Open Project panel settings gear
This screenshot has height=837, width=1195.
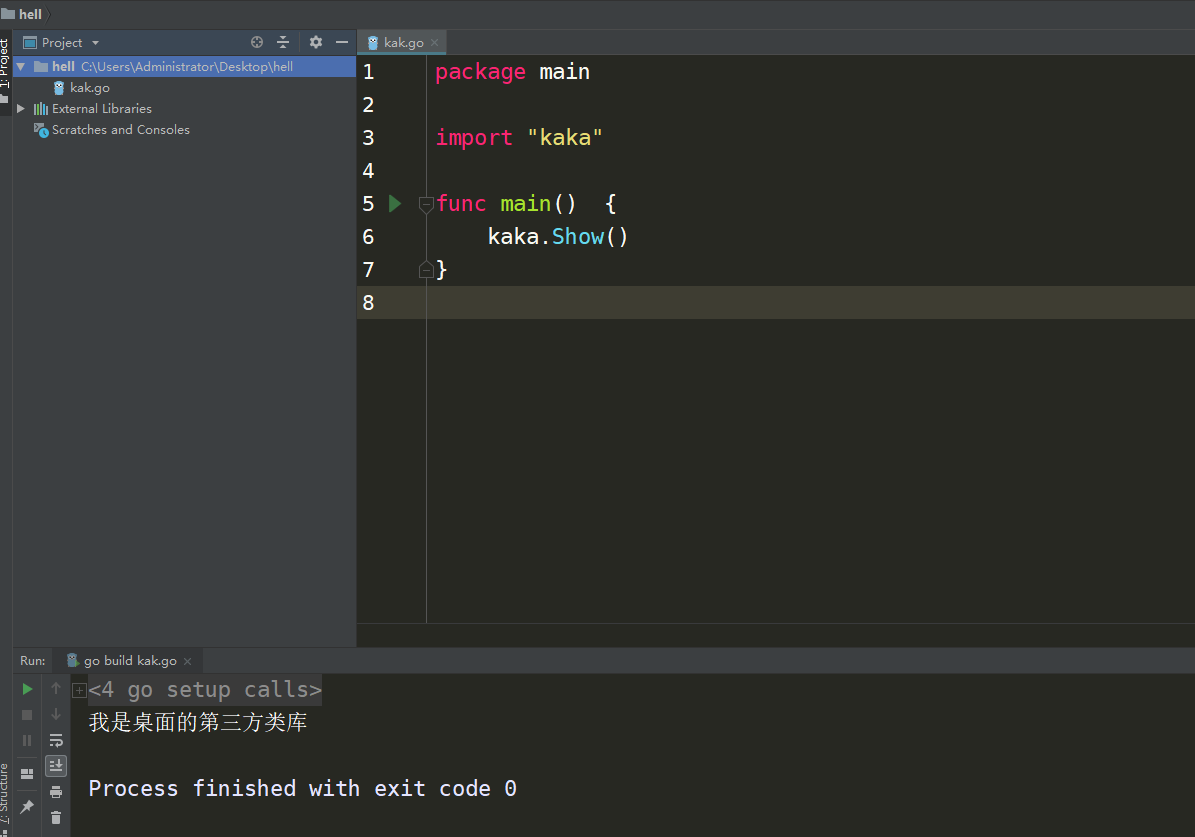(x=316, y=43)
